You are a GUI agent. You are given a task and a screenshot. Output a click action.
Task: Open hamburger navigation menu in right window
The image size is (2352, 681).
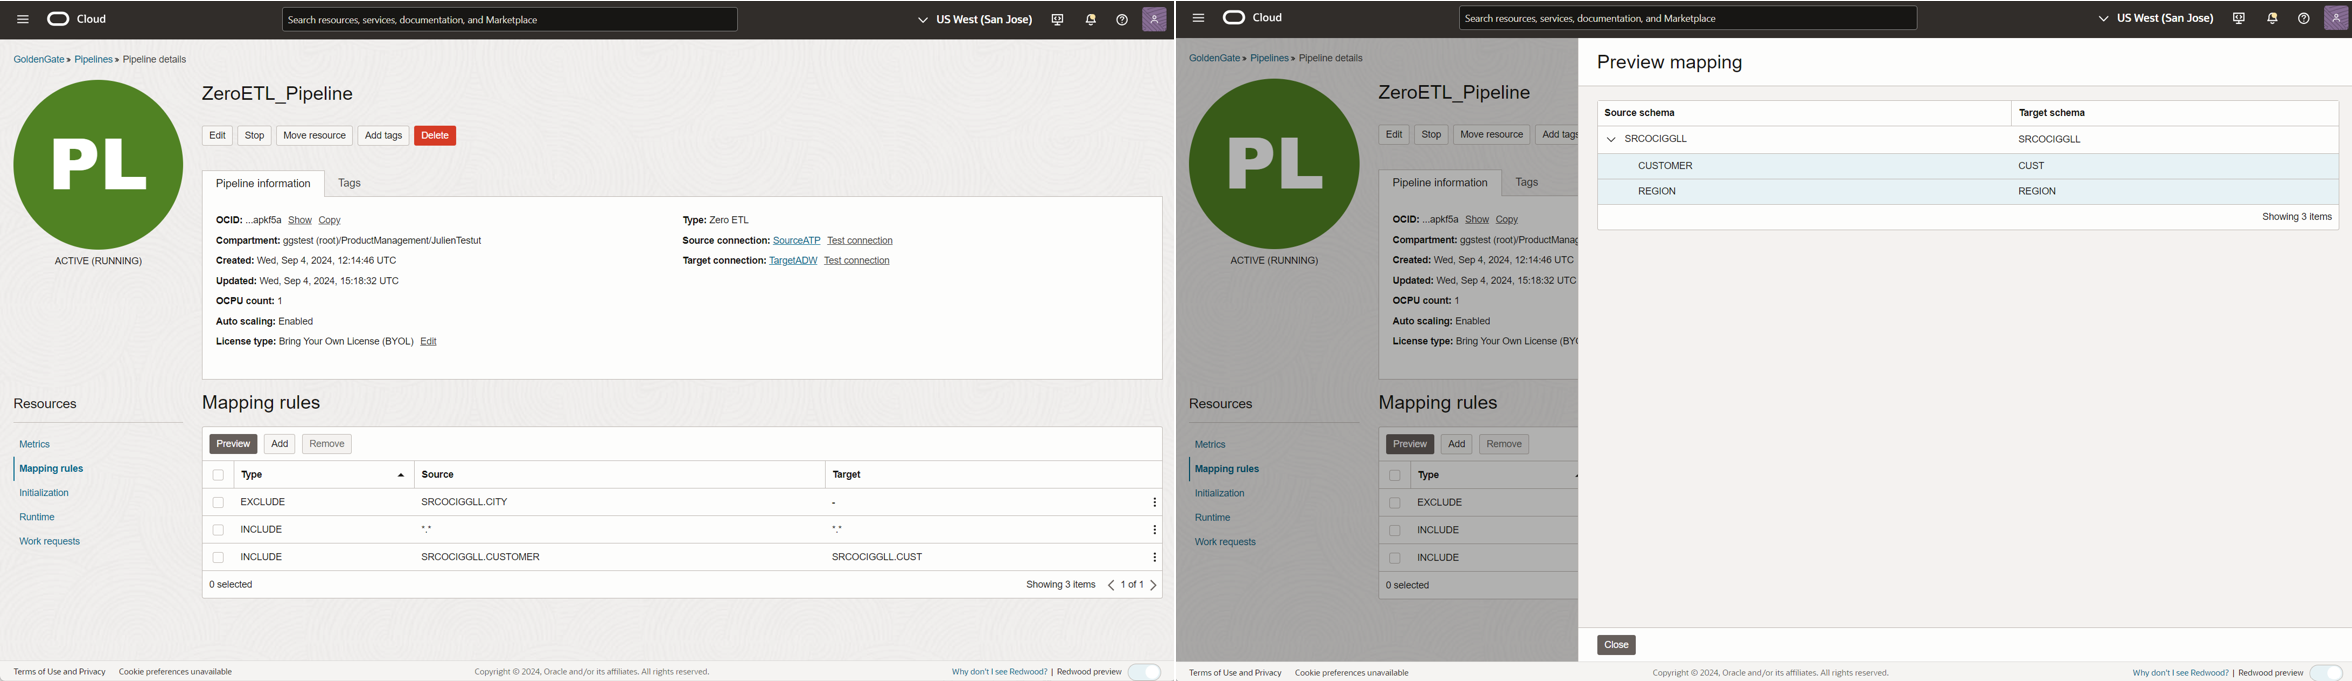point(1198,18)
